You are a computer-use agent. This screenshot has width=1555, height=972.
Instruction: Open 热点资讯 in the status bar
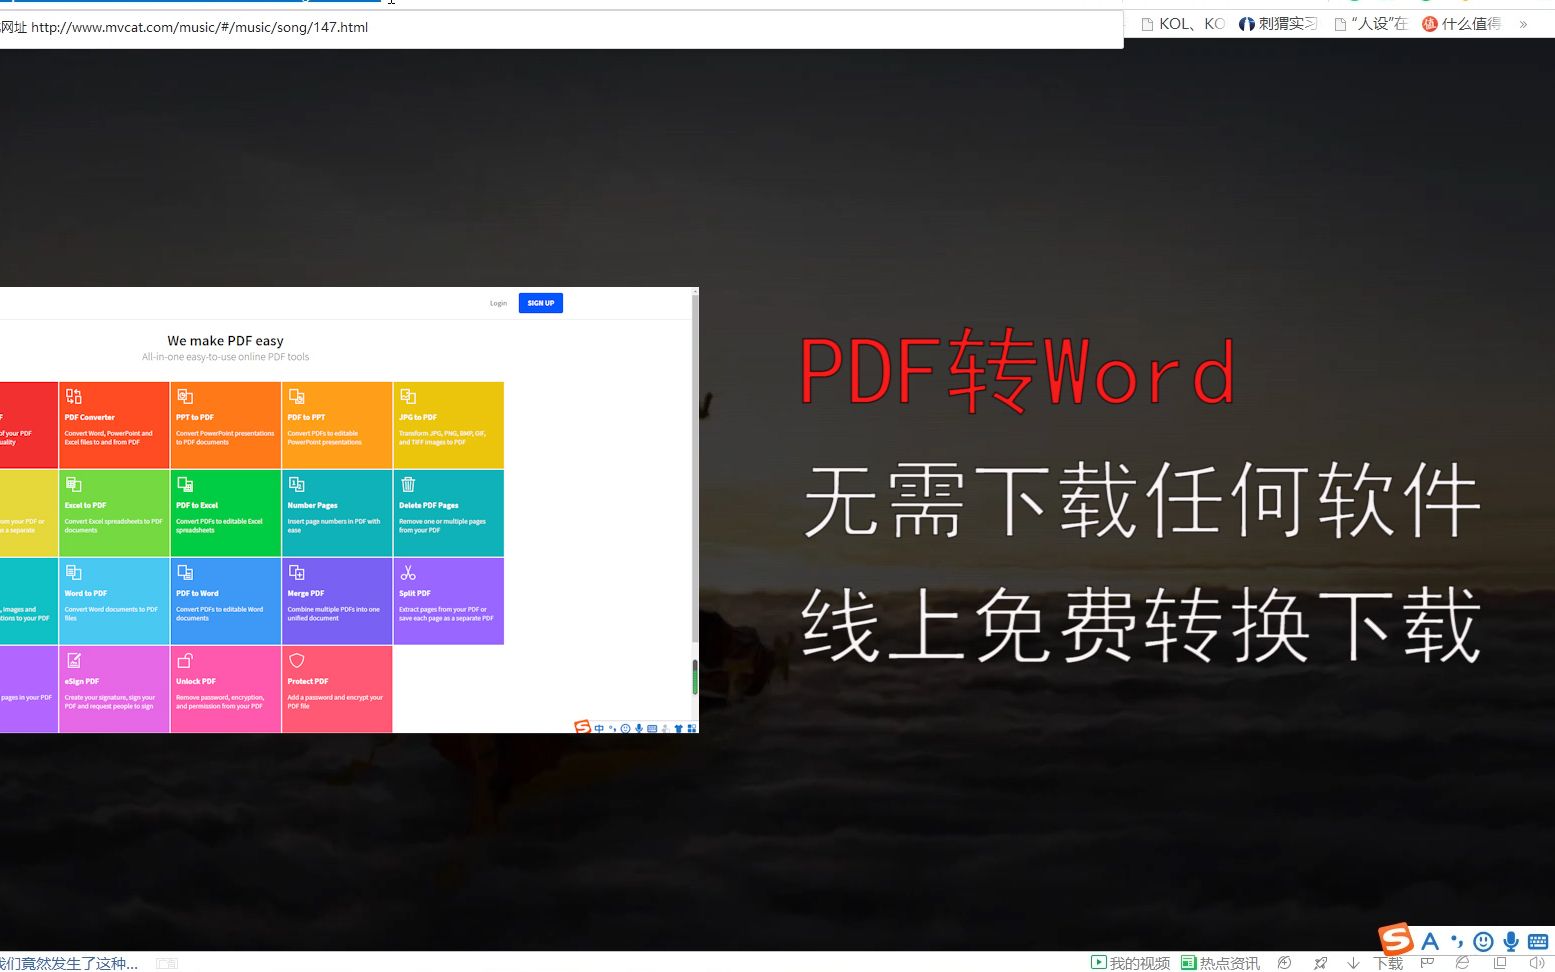click(x=1220, y=963)
